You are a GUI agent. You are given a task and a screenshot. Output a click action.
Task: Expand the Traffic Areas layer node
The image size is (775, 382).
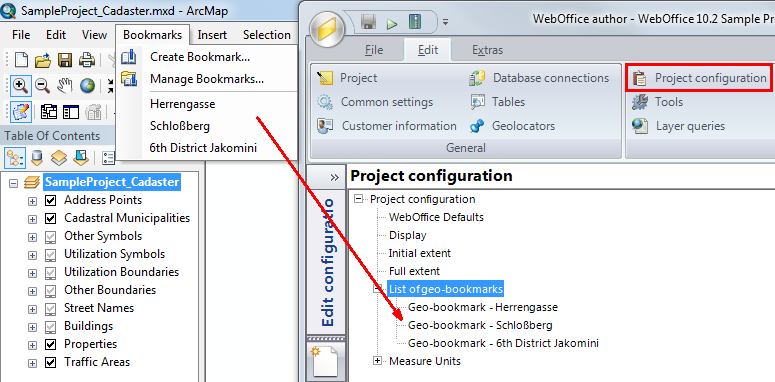pos(32,363)
